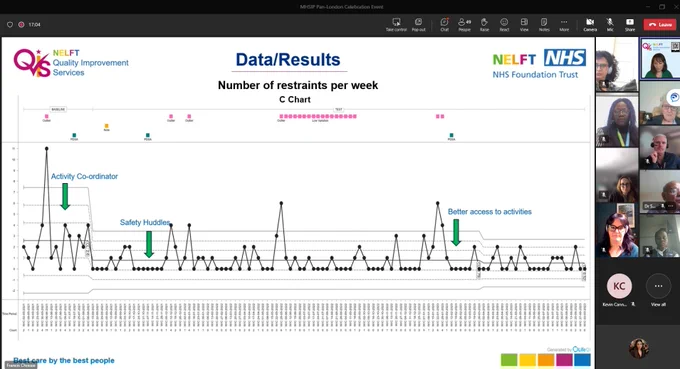Click the red recording indicator
The width and height of the screenshot is (680, 369).
coord(21,25)
